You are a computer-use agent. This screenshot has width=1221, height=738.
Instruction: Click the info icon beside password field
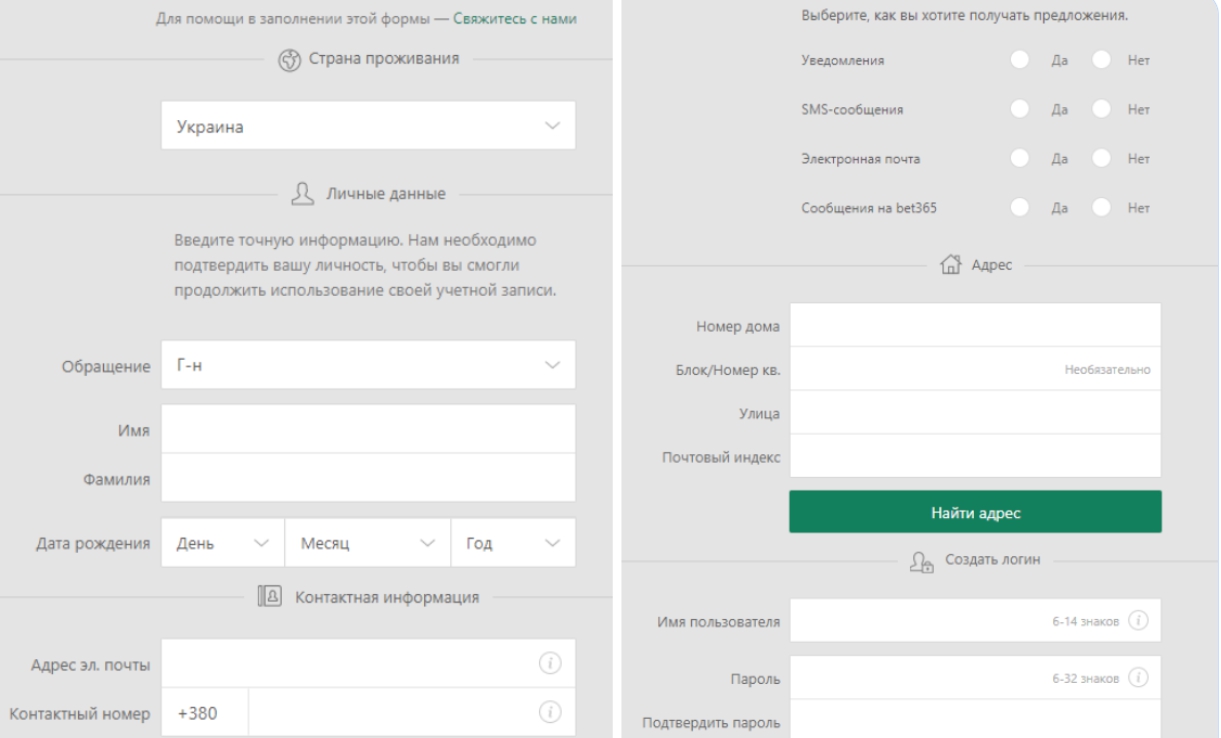click(x=1136, y=677)
